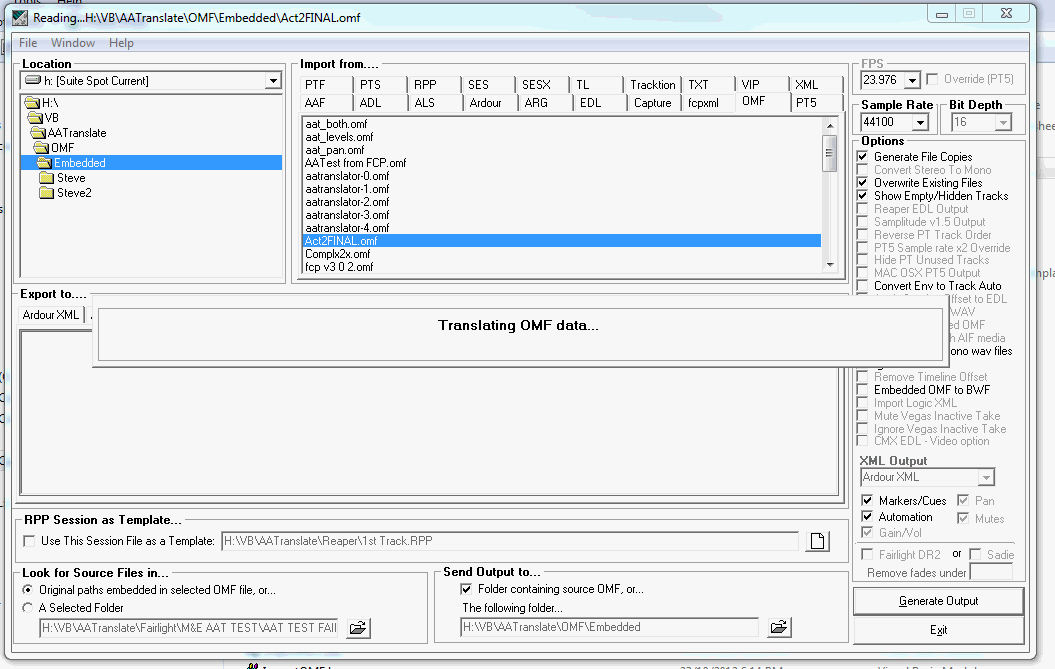Select aat_levels.omf in the file list
1055x669 pixels.
click(340, 137)
